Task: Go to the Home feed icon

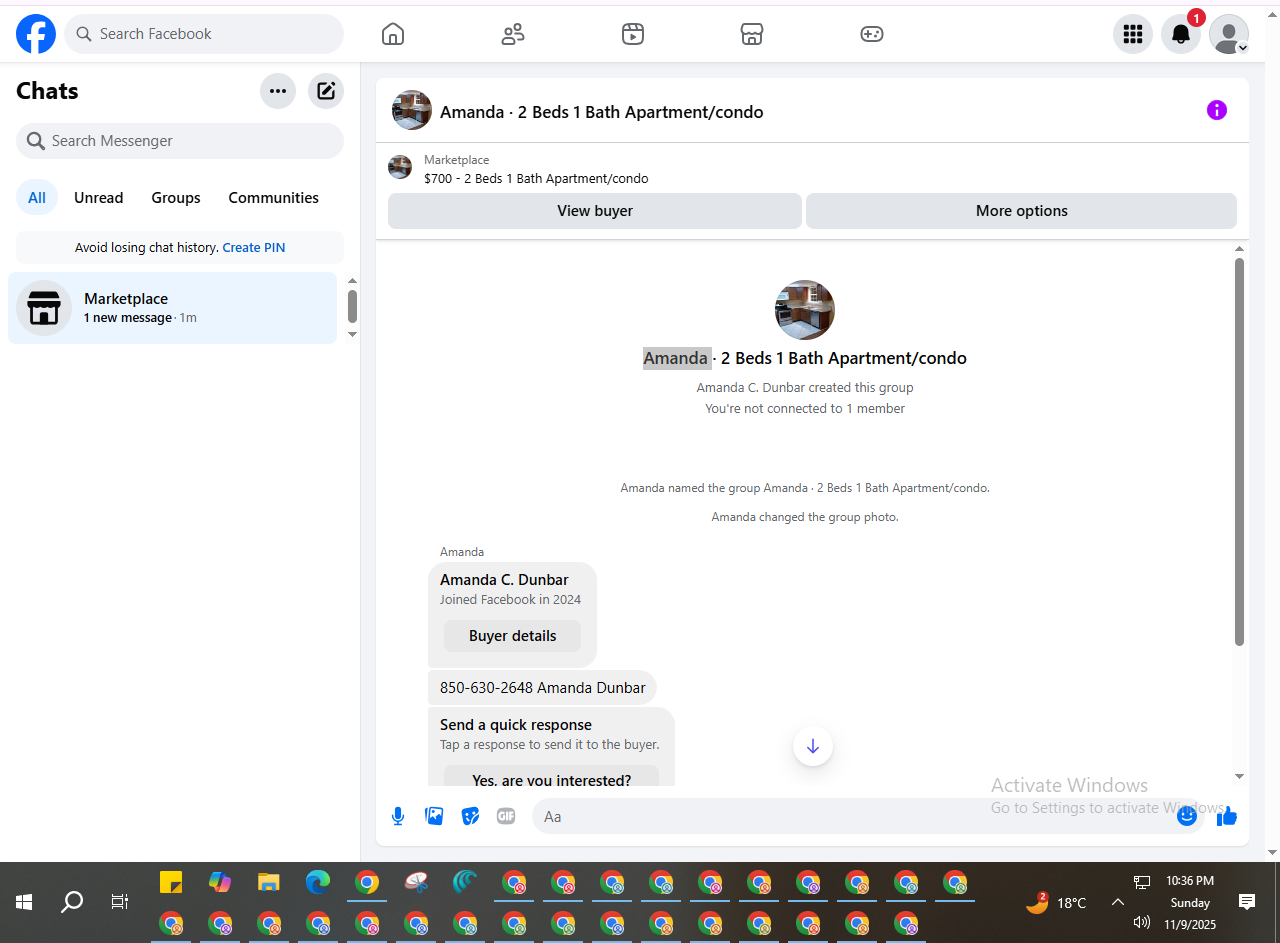Action: (x=393, y=34)
